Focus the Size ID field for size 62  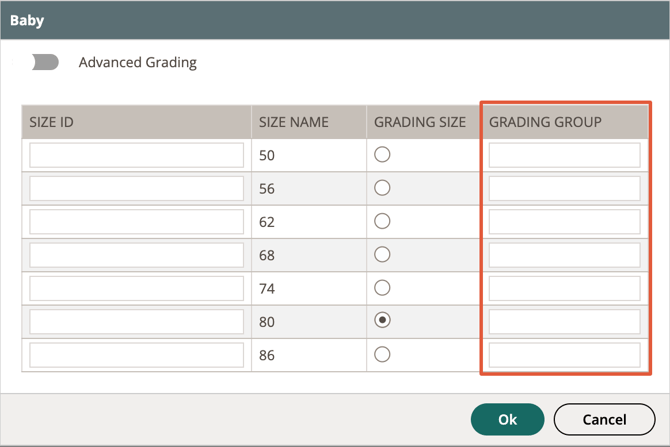(x=136, y=222)
